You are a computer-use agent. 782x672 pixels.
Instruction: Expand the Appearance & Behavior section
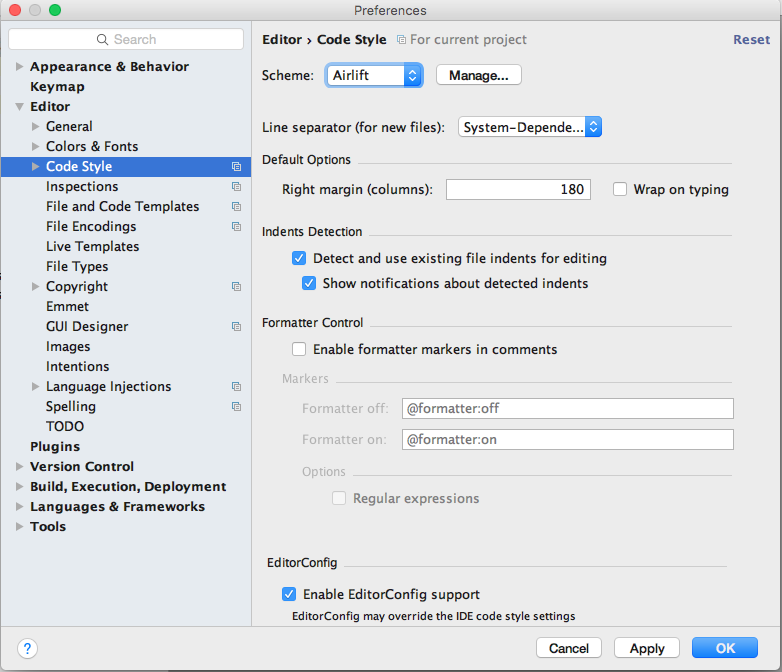20,67
